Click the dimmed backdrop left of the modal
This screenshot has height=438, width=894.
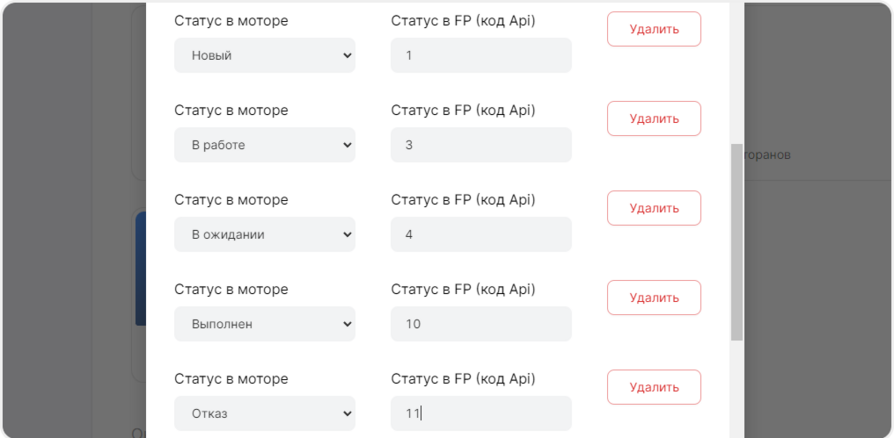tap(70, 220)
